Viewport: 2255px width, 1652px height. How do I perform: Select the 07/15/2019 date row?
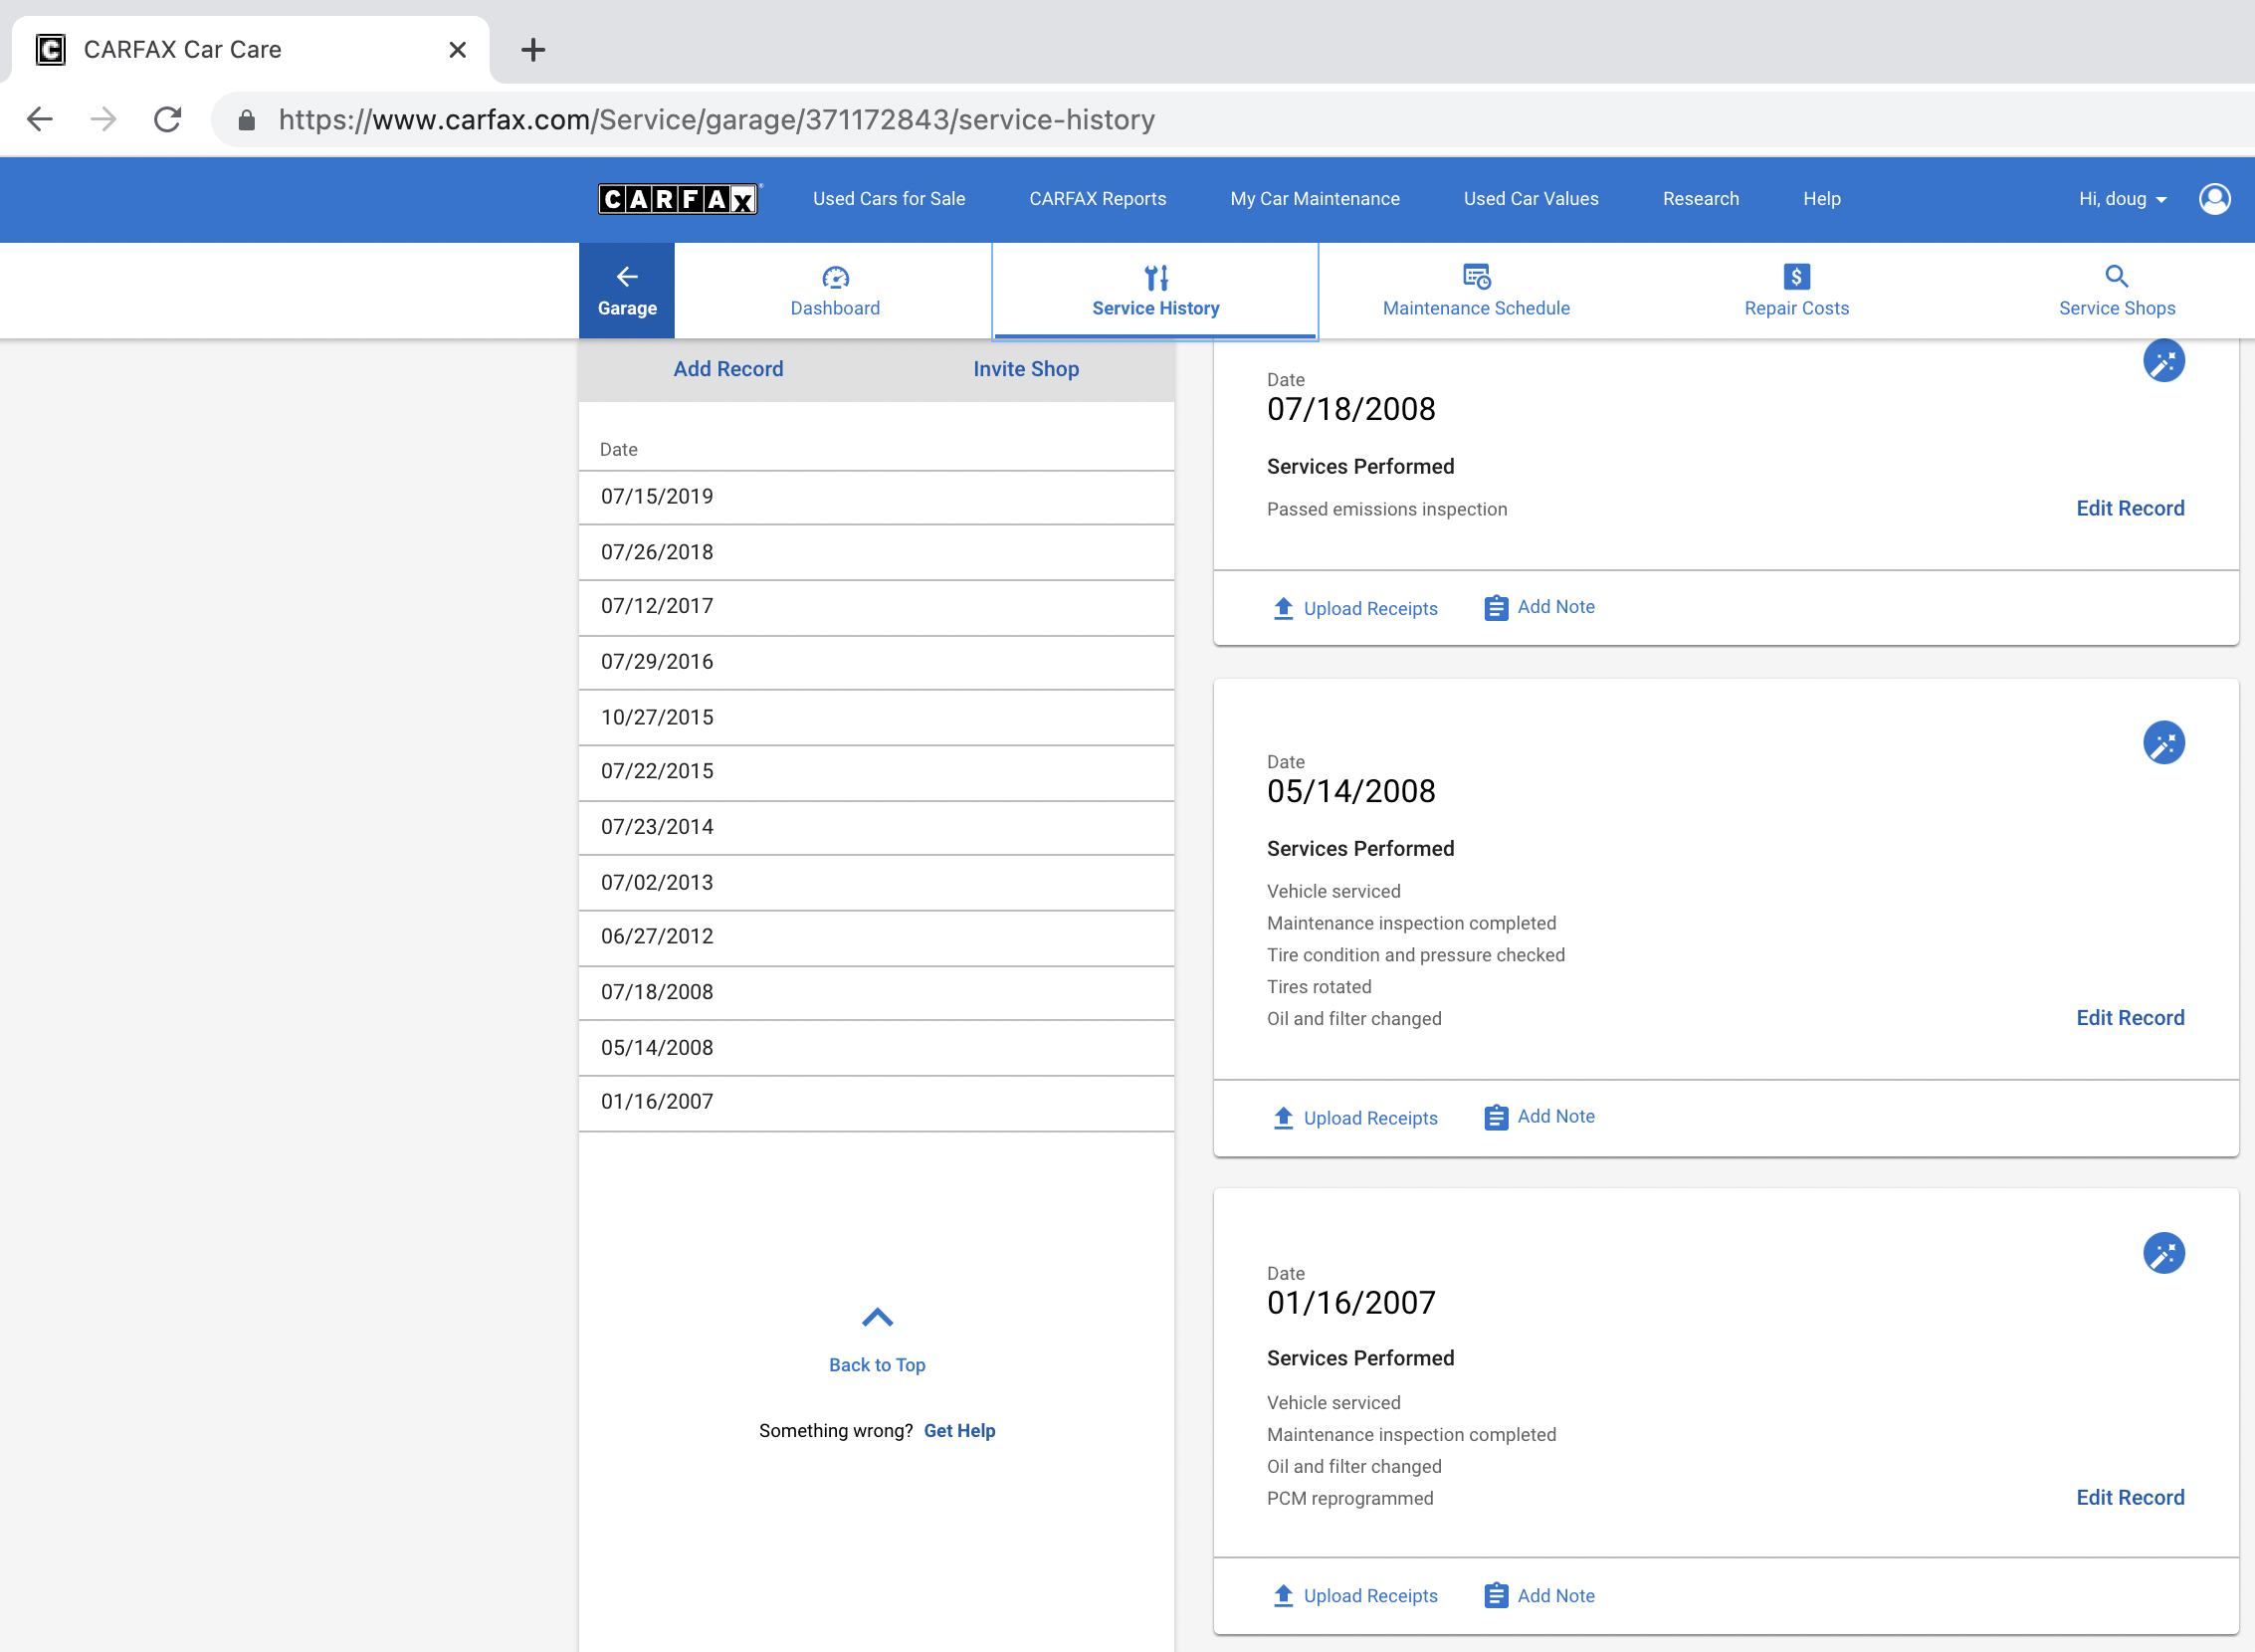coord(876,497)
